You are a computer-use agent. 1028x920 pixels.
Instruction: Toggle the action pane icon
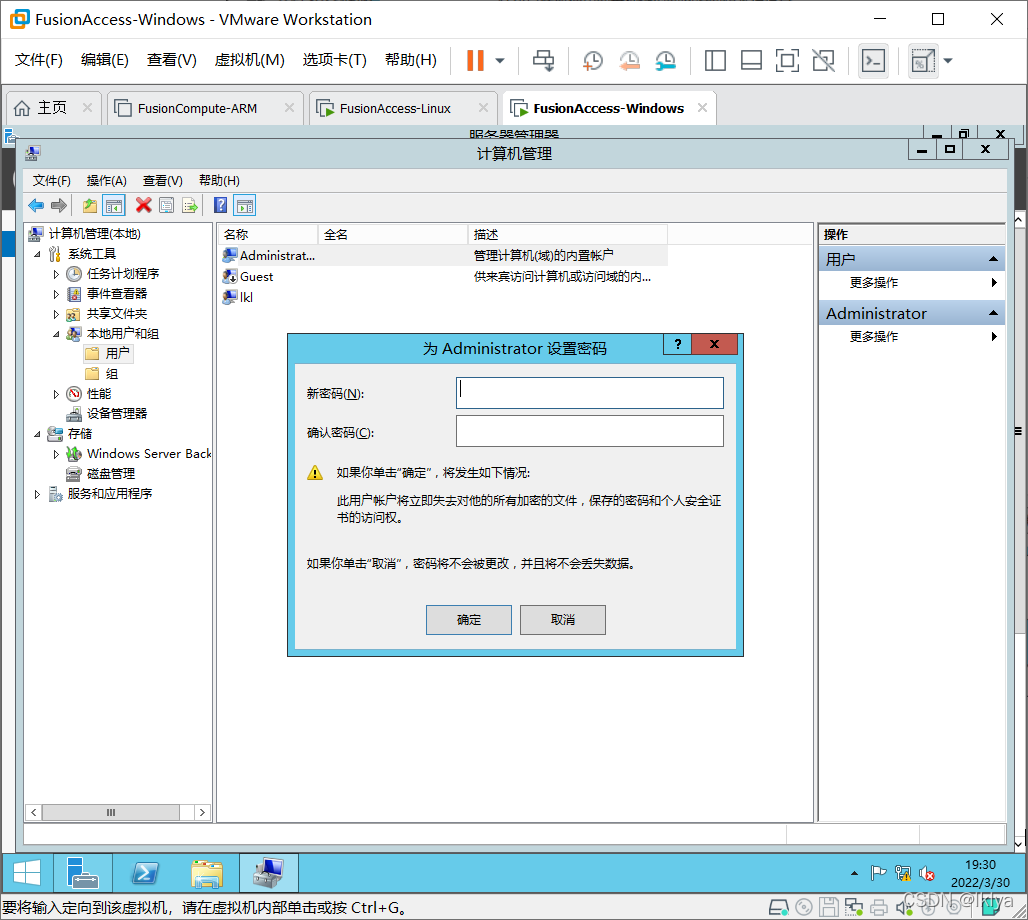(245, 206)
